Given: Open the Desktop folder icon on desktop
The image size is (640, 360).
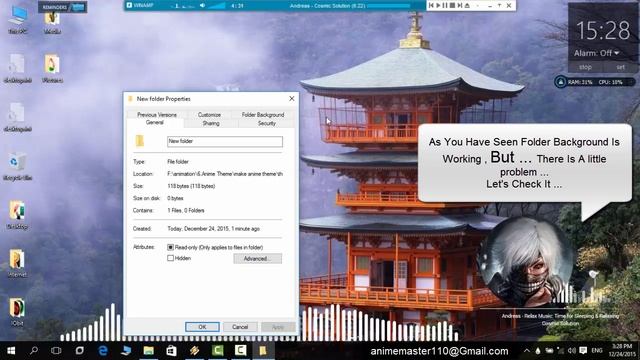Looking at the screenshot, I should (17, 215).
